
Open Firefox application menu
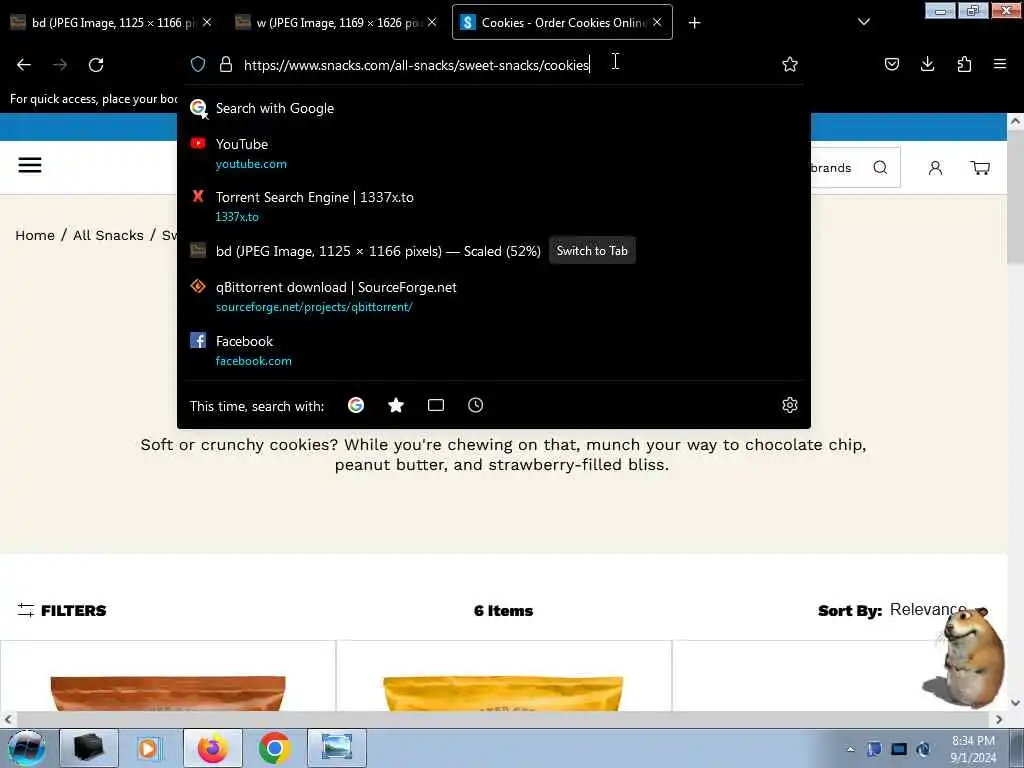pos(1000,64)
